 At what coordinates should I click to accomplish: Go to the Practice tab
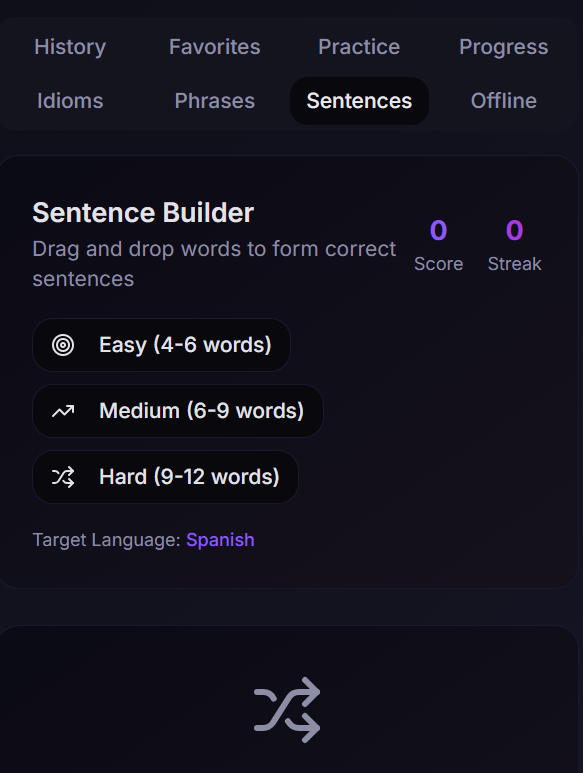(359, 47)
